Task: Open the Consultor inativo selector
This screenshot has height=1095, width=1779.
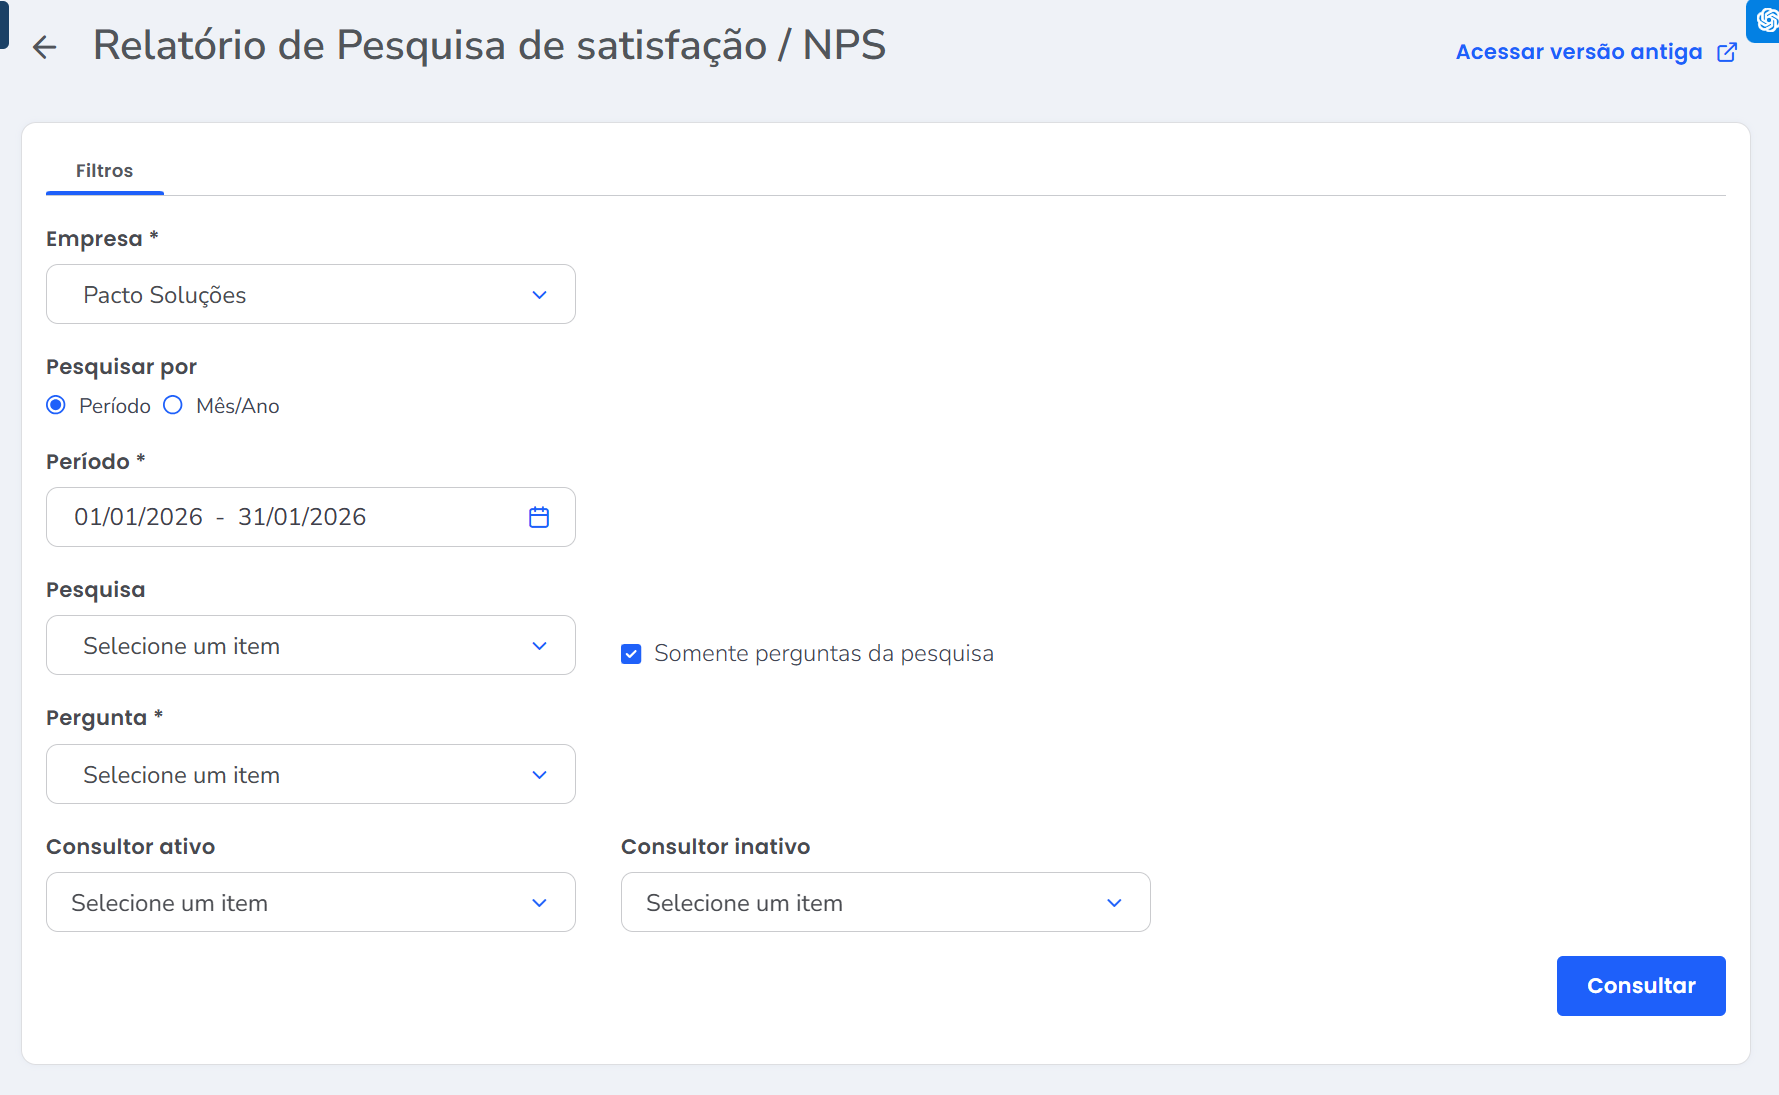Action: click(885, 903)
